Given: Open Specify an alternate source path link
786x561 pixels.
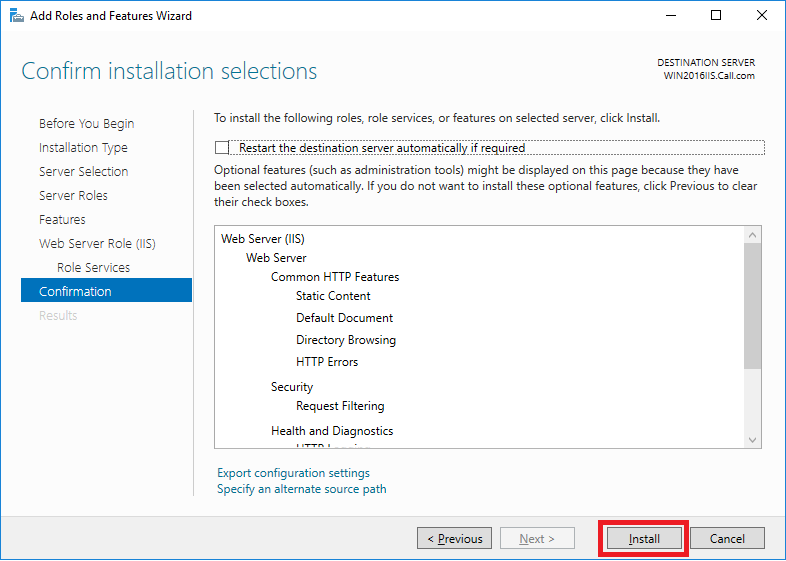Looking at the screenshot, I should coord(302,489).
